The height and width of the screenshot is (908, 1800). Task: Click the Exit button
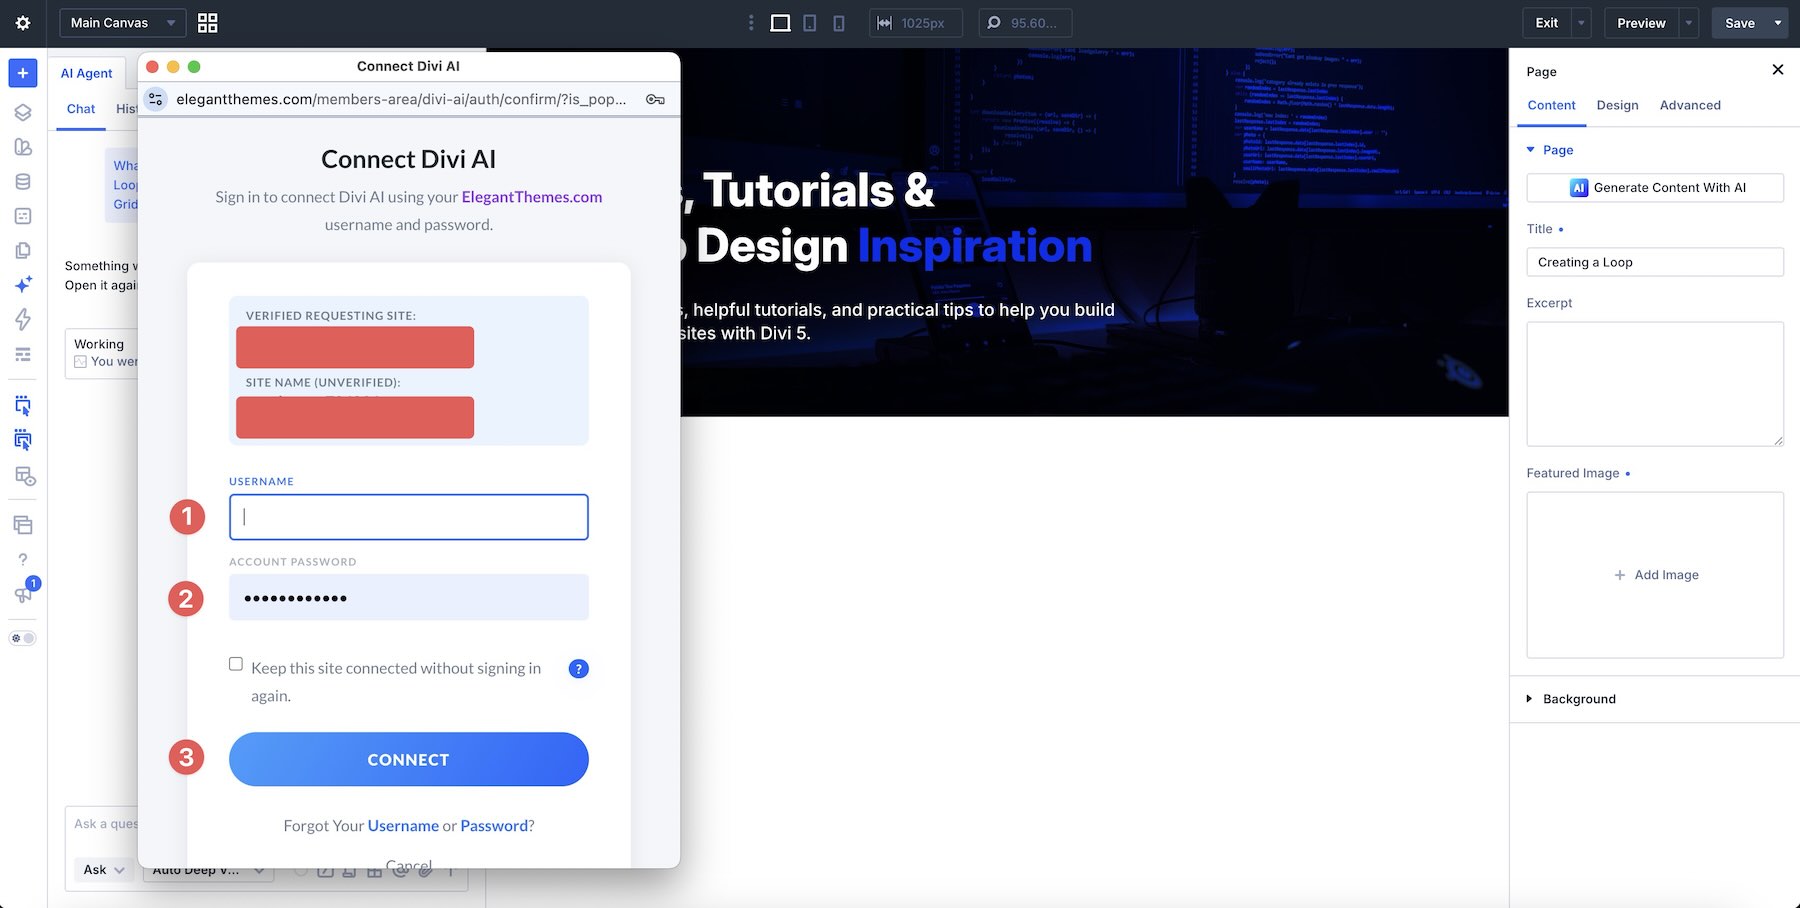[x=1547, y=23]
